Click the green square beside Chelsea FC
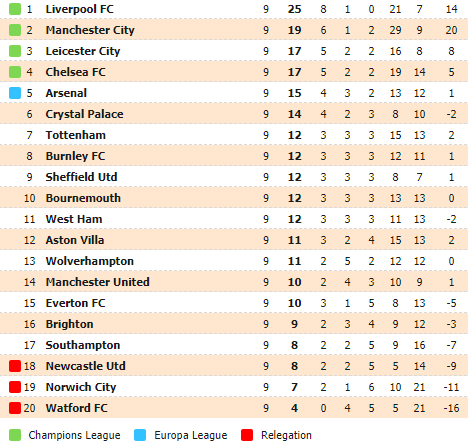 [x=15, y=72]
